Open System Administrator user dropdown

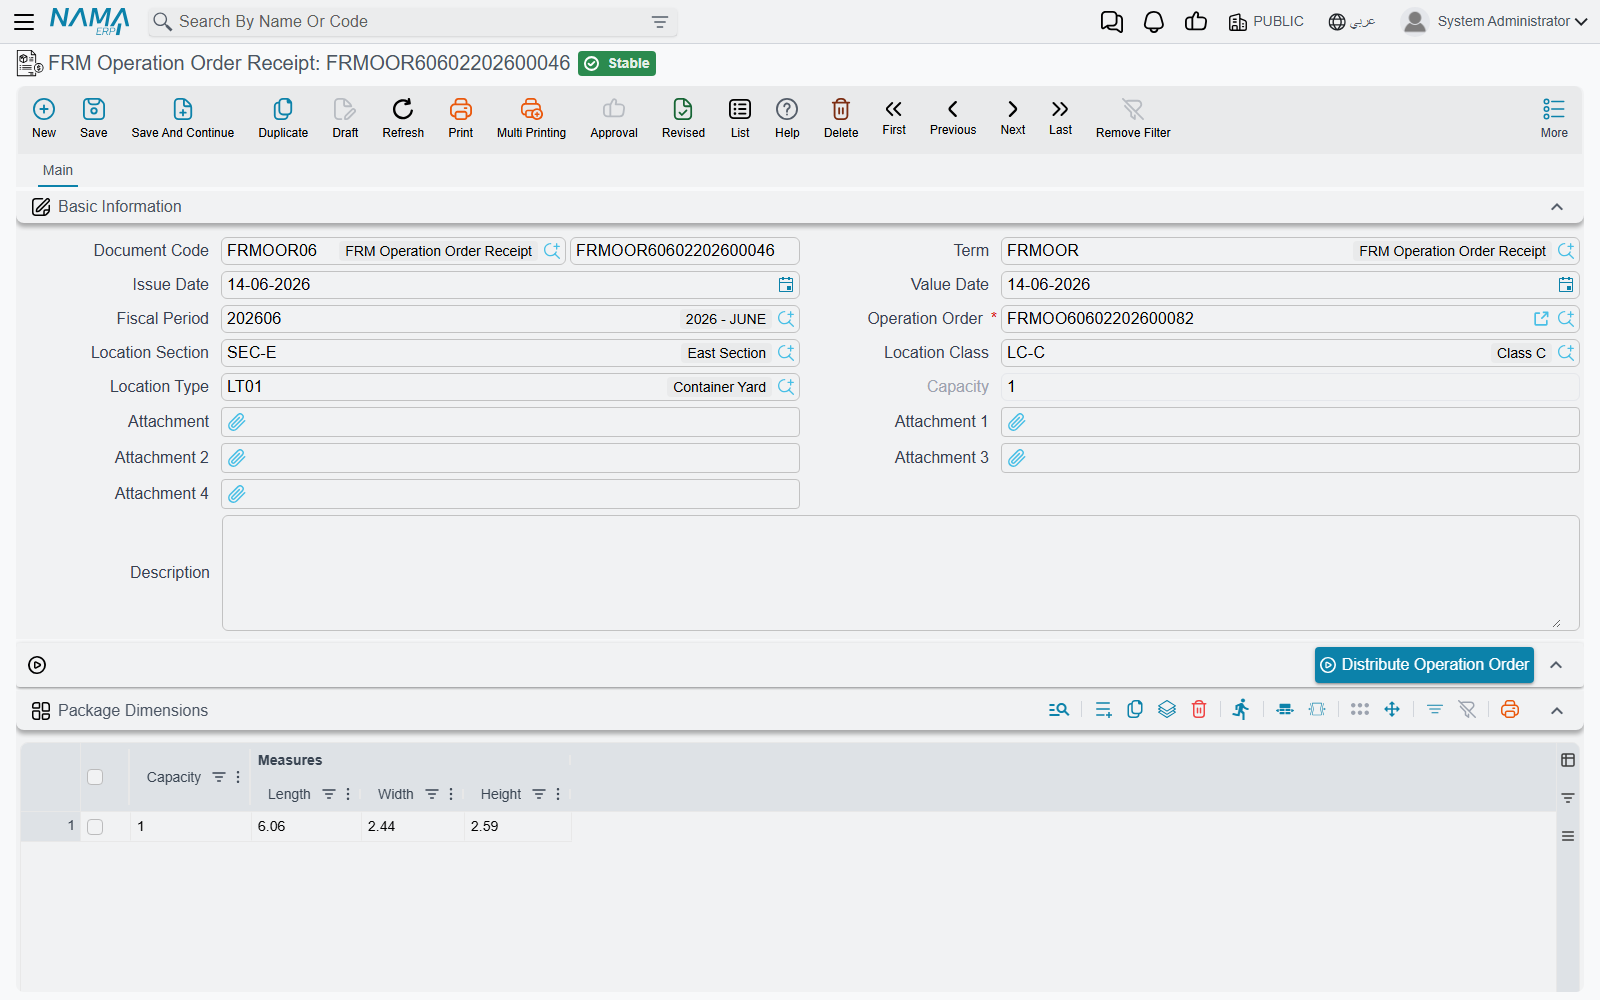click(1495, 21)
